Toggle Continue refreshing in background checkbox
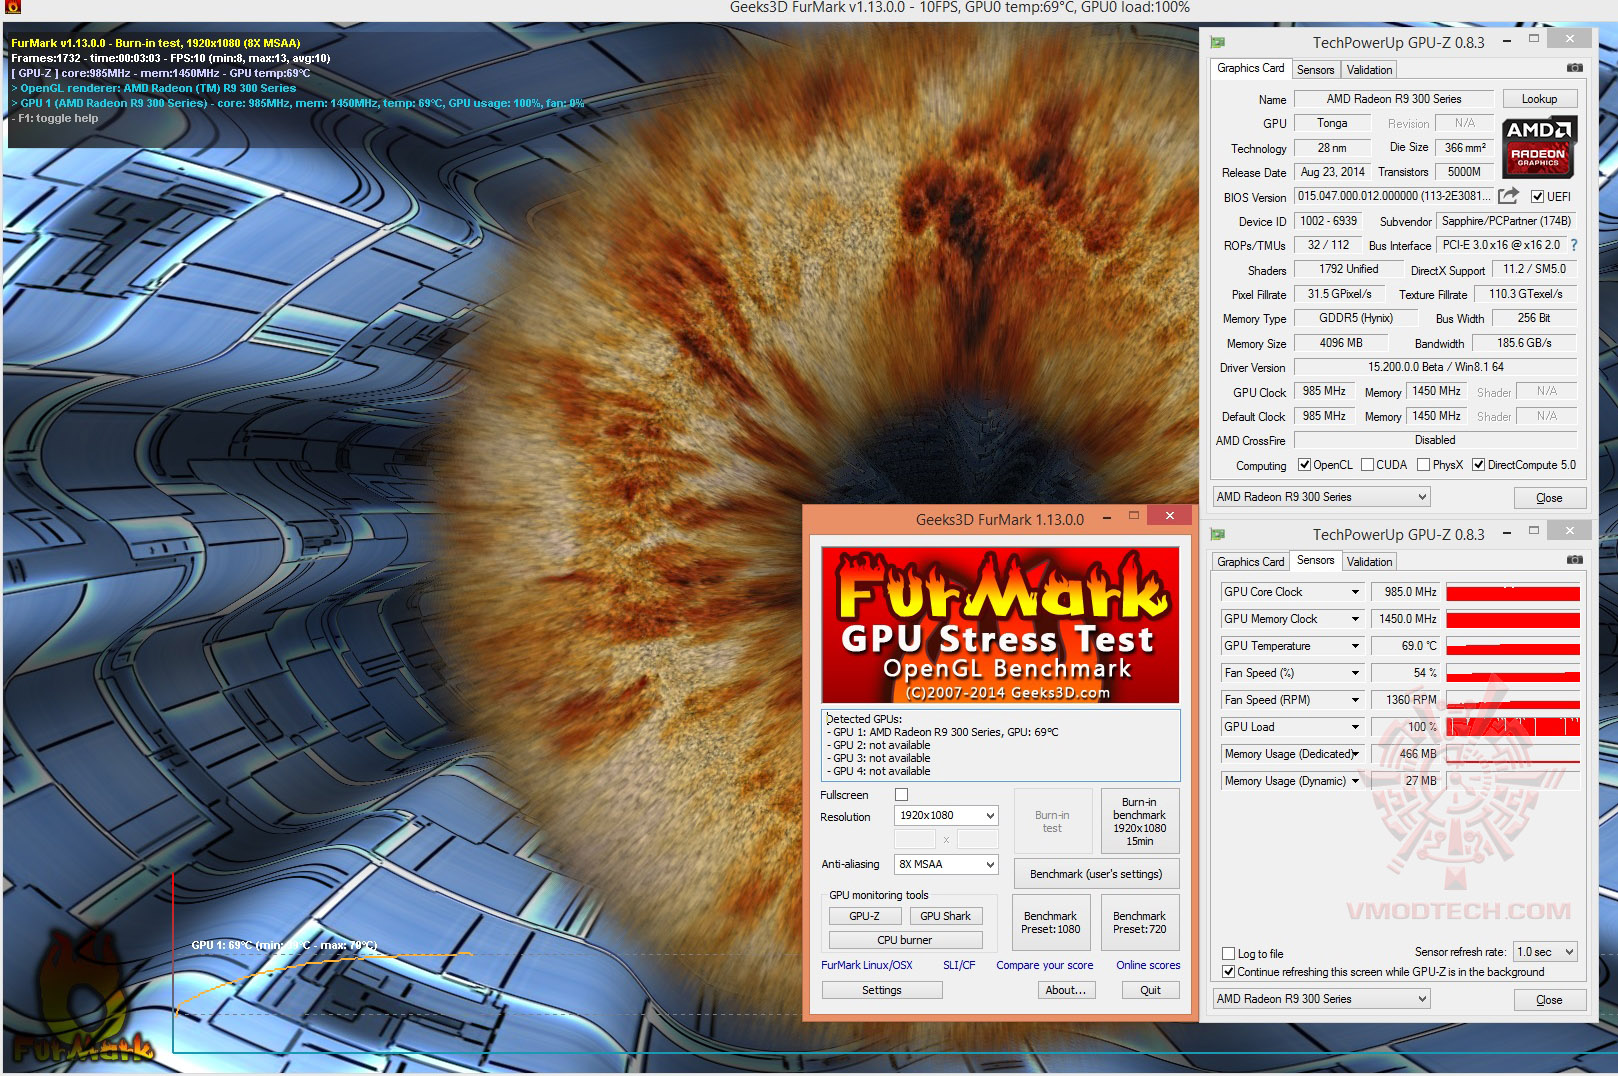The image size is (1618, 1076). (x=1228, y=971)
